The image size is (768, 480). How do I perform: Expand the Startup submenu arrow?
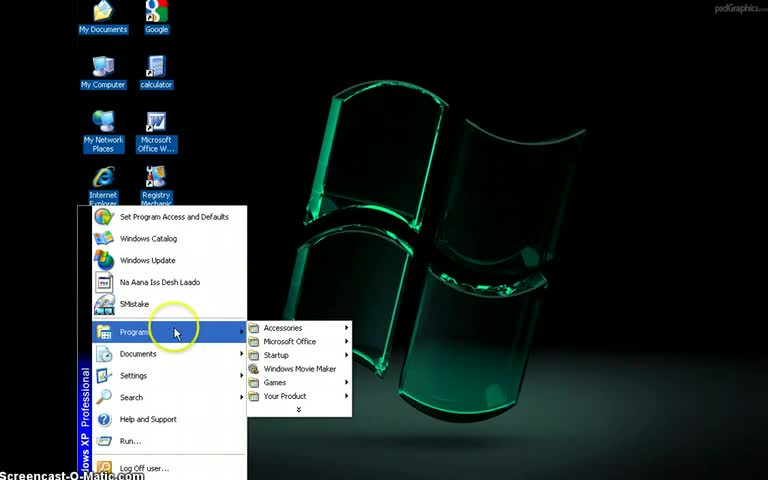coord(346,355)
